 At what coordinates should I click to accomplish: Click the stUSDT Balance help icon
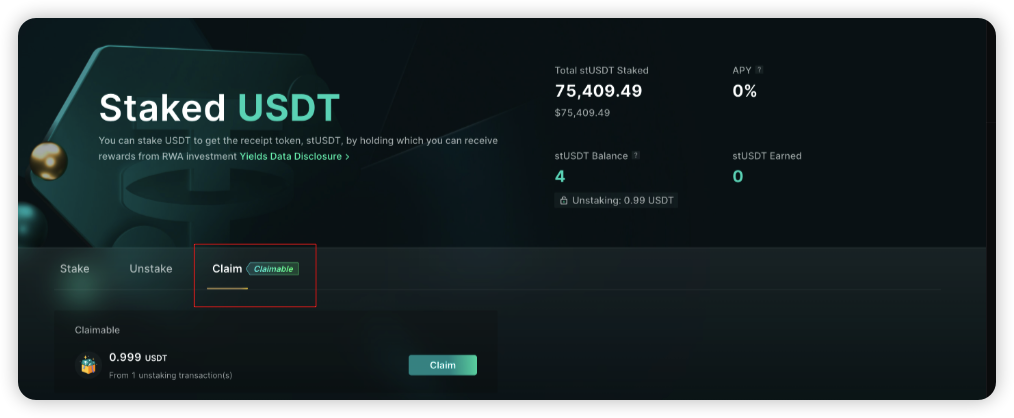click(x=636, y=155)
